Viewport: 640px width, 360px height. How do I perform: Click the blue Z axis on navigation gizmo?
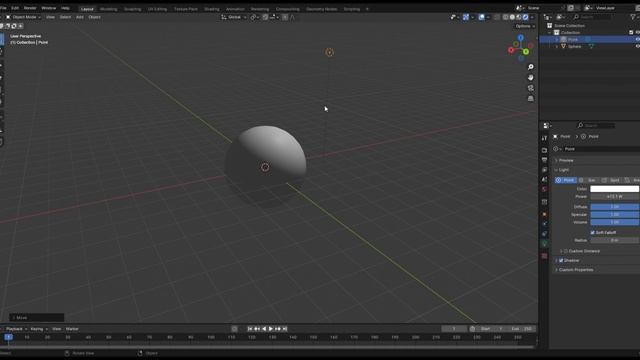(x=520, y=38)
